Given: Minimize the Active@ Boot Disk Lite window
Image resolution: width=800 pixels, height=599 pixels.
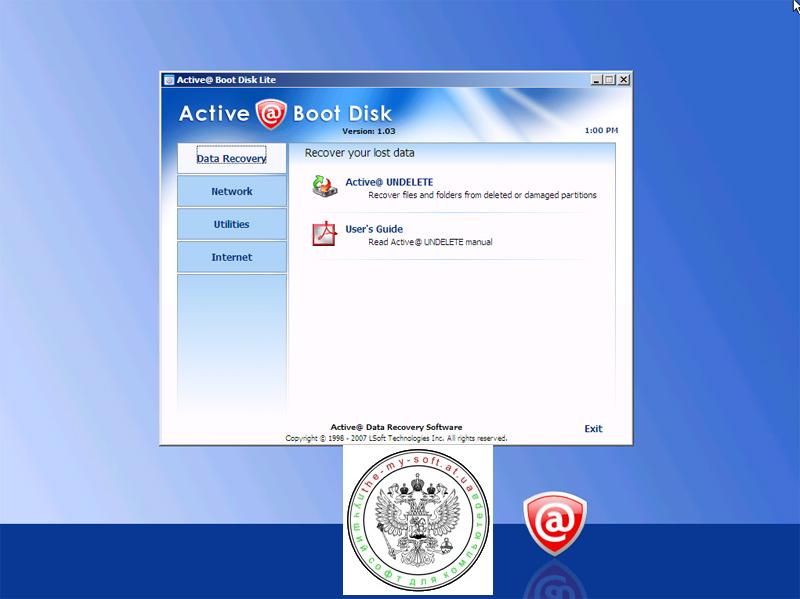Looking at the screenshot, I should (x=596, y=80).
